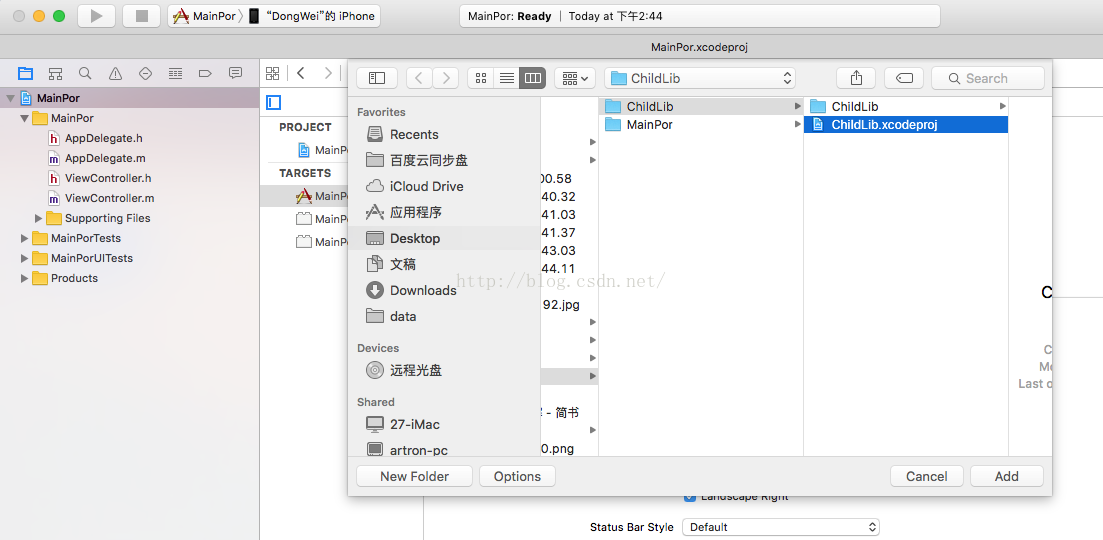Open the Symbol navigator hierarchy icon

[56, 73]
